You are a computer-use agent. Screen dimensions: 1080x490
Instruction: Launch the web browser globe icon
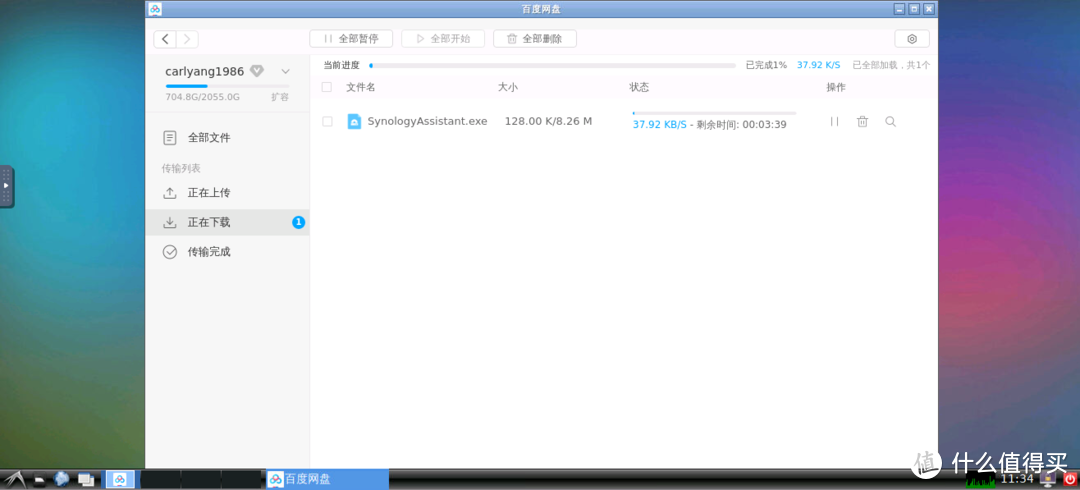(x=62, y=479)
